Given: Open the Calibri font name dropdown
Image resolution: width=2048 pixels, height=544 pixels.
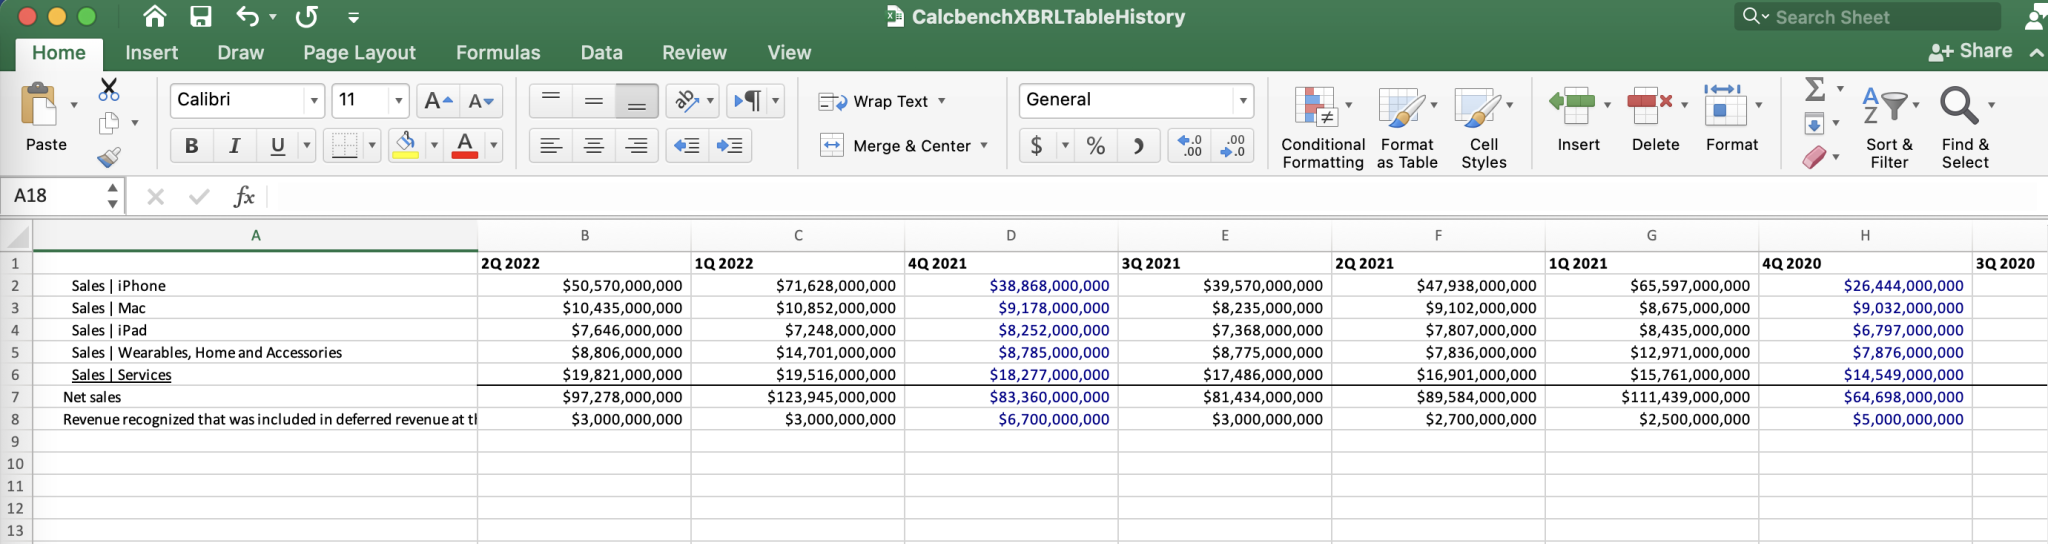Looking at the screenshot, I should pyautogui.click(x=314, y=101).
